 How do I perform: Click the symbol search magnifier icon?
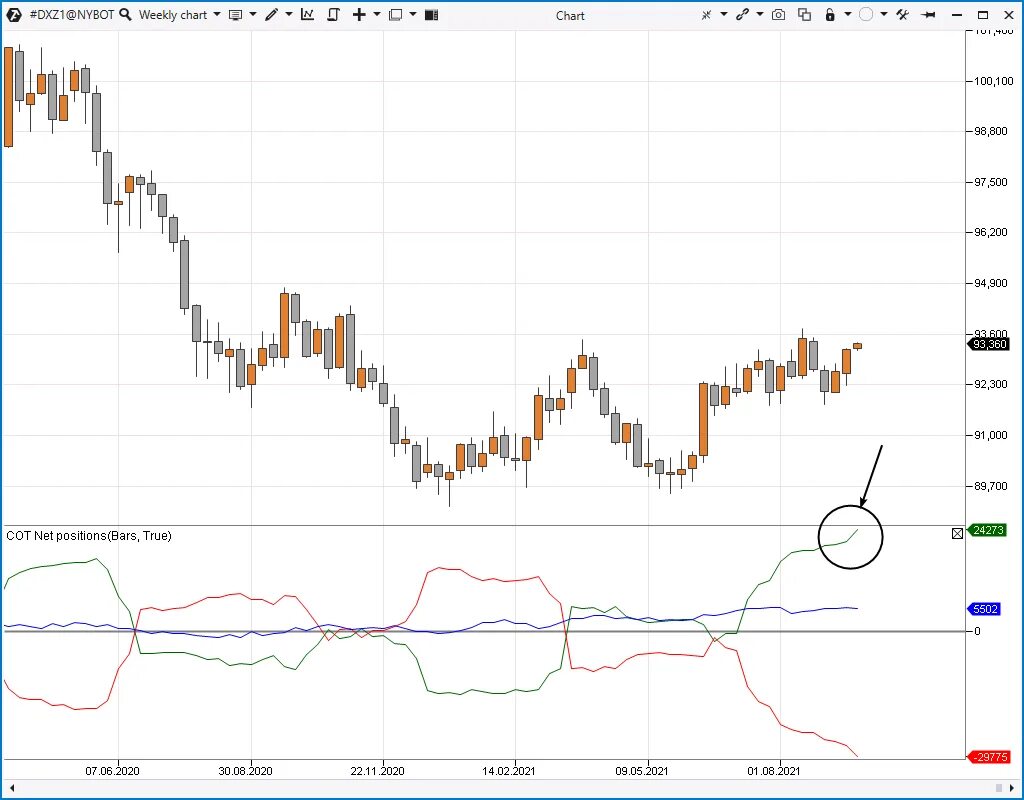tap(125, 14)
